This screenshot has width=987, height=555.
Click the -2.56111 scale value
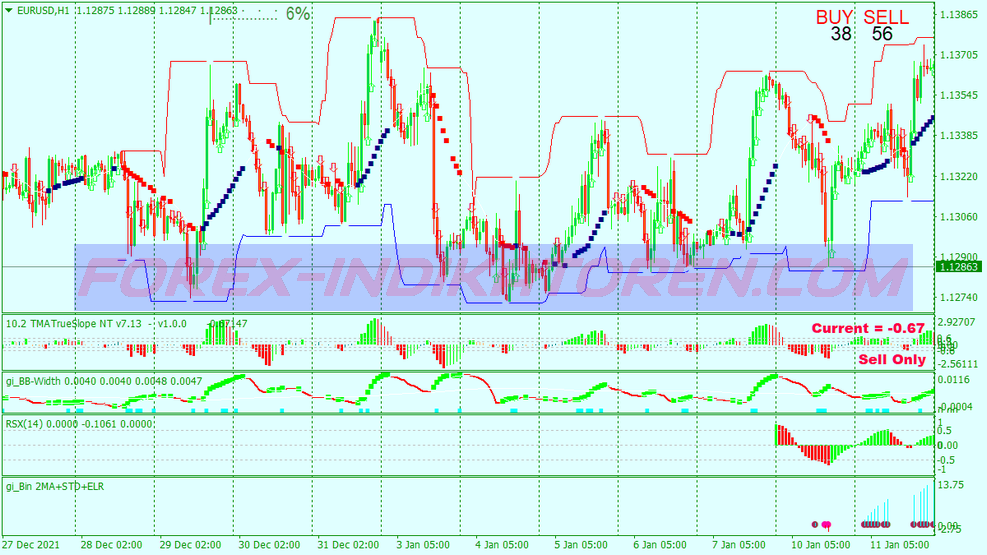(959, 364)
